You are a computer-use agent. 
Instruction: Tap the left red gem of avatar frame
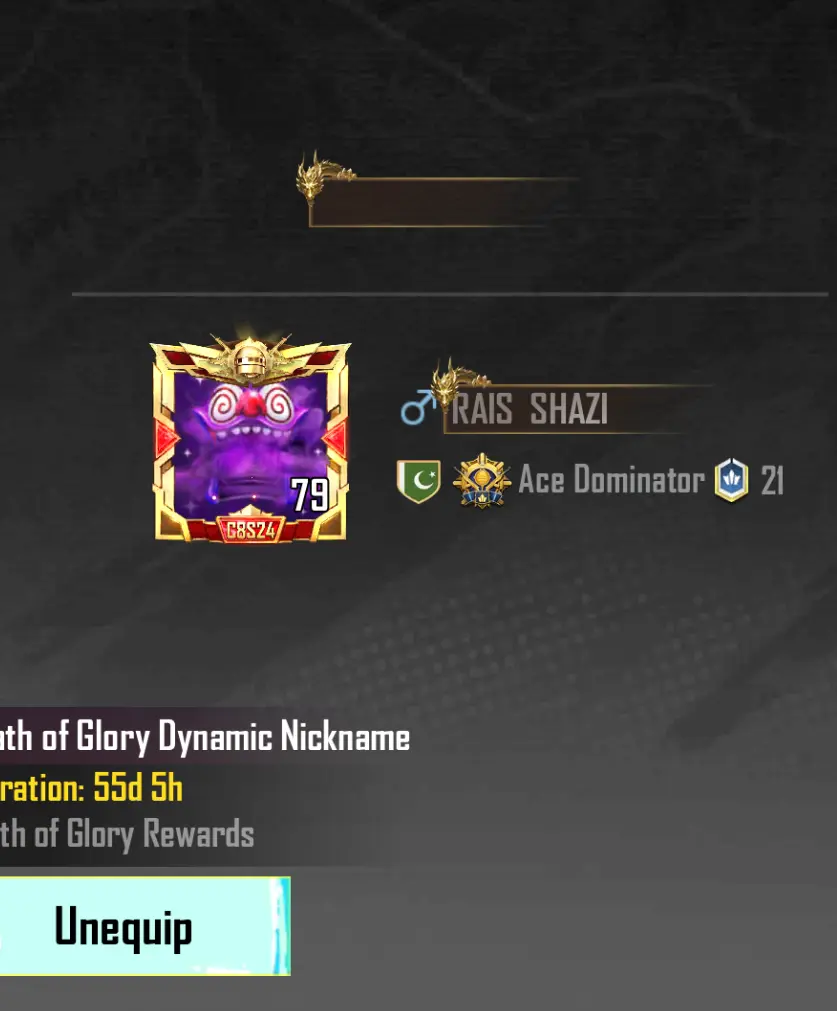click(x=166, y=438)
